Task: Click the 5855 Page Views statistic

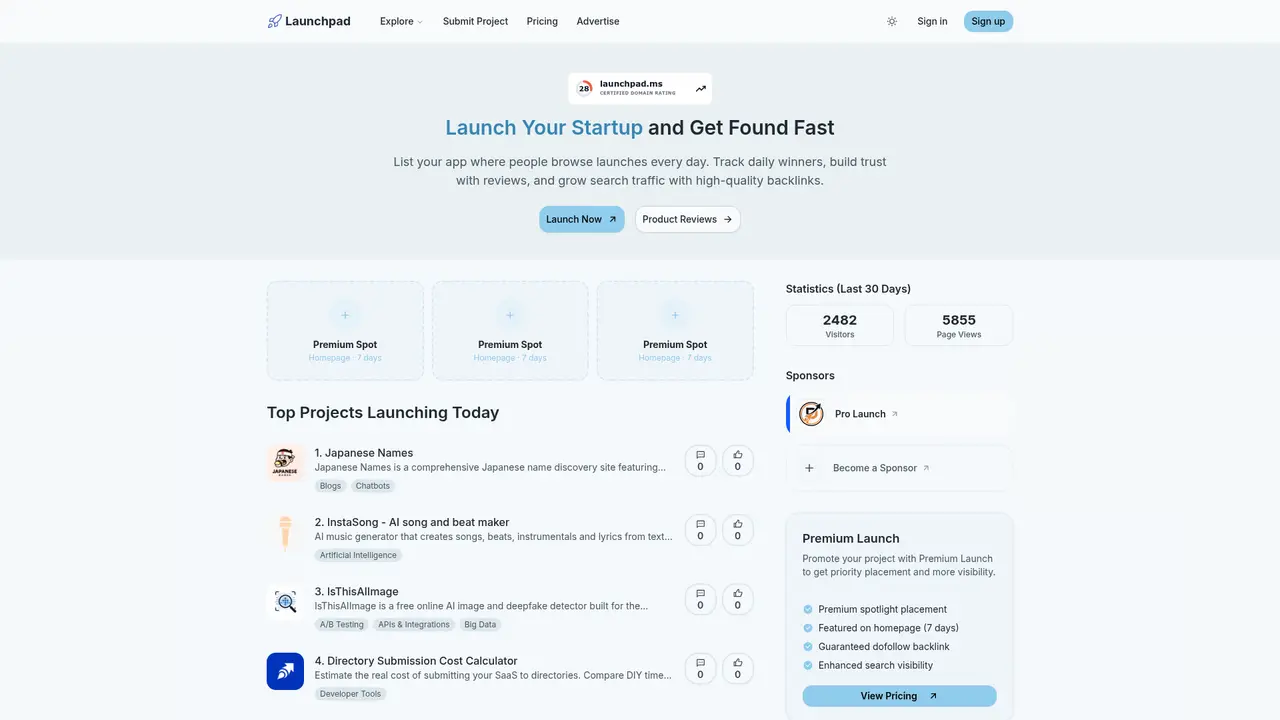Action: coord(959,325)
